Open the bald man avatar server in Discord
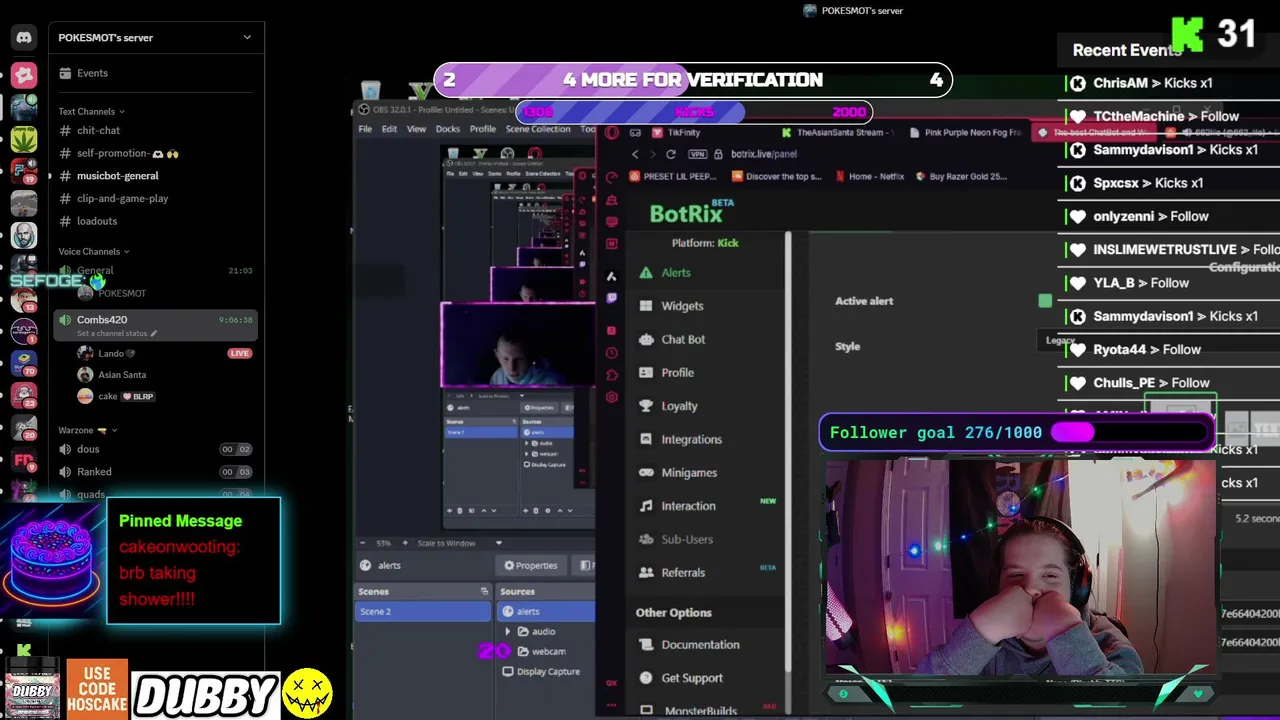Viewport: 1280px width, 720px height. pos(24,235)
